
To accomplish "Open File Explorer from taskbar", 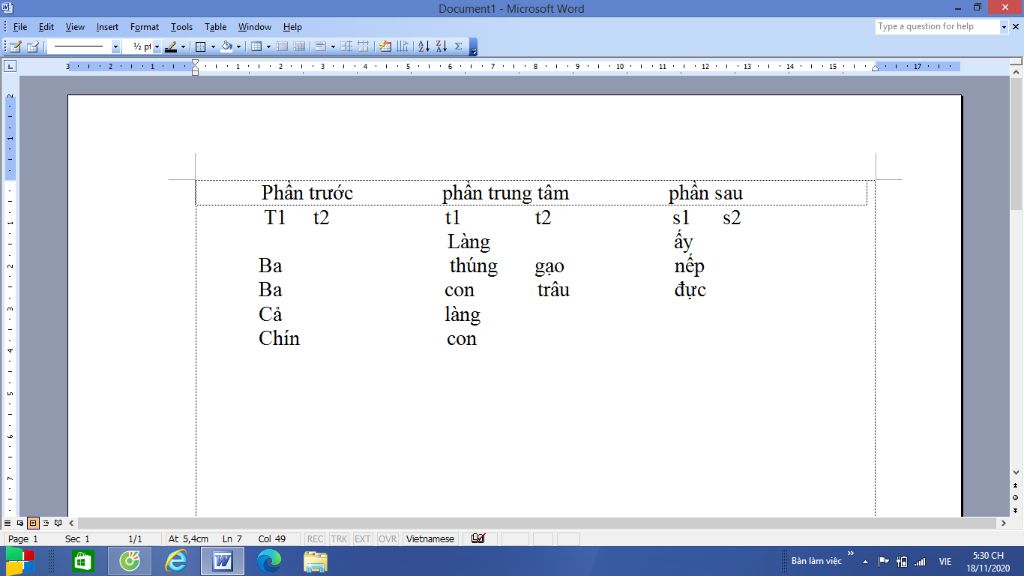I will pyautogui.click(x=315, y=562).
